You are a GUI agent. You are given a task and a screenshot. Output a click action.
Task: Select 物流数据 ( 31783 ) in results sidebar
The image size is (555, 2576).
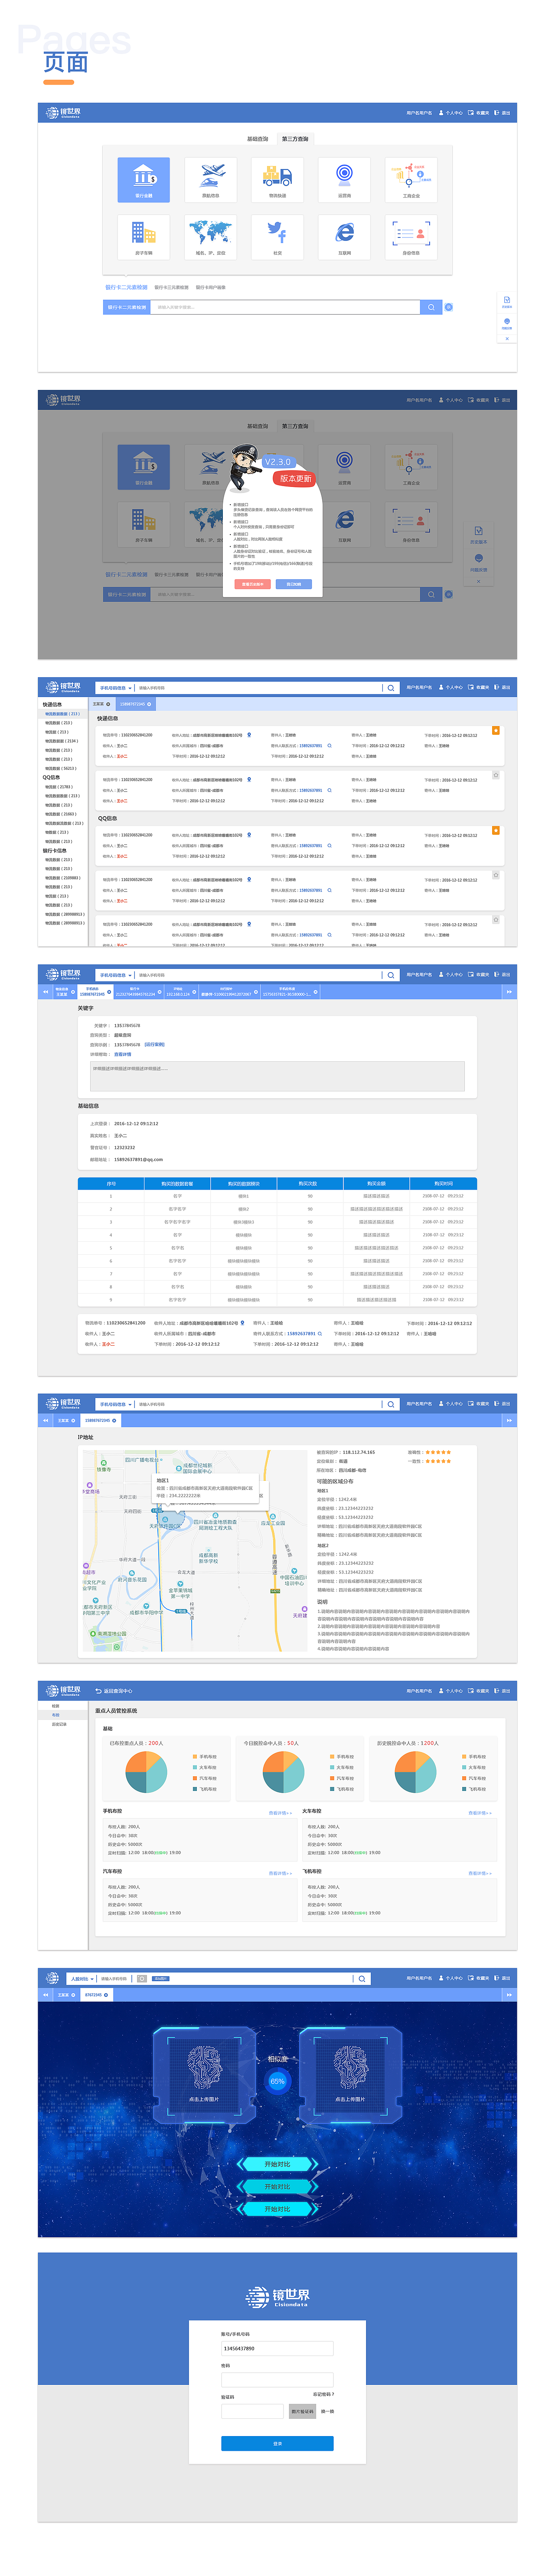[x=58, y=787]
